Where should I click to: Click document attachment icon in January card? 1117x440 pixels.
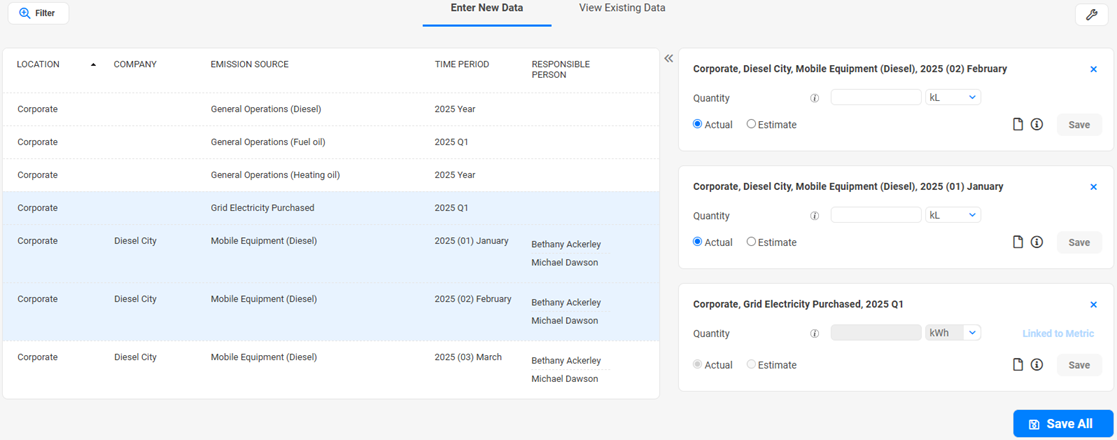pos(1019,242)
